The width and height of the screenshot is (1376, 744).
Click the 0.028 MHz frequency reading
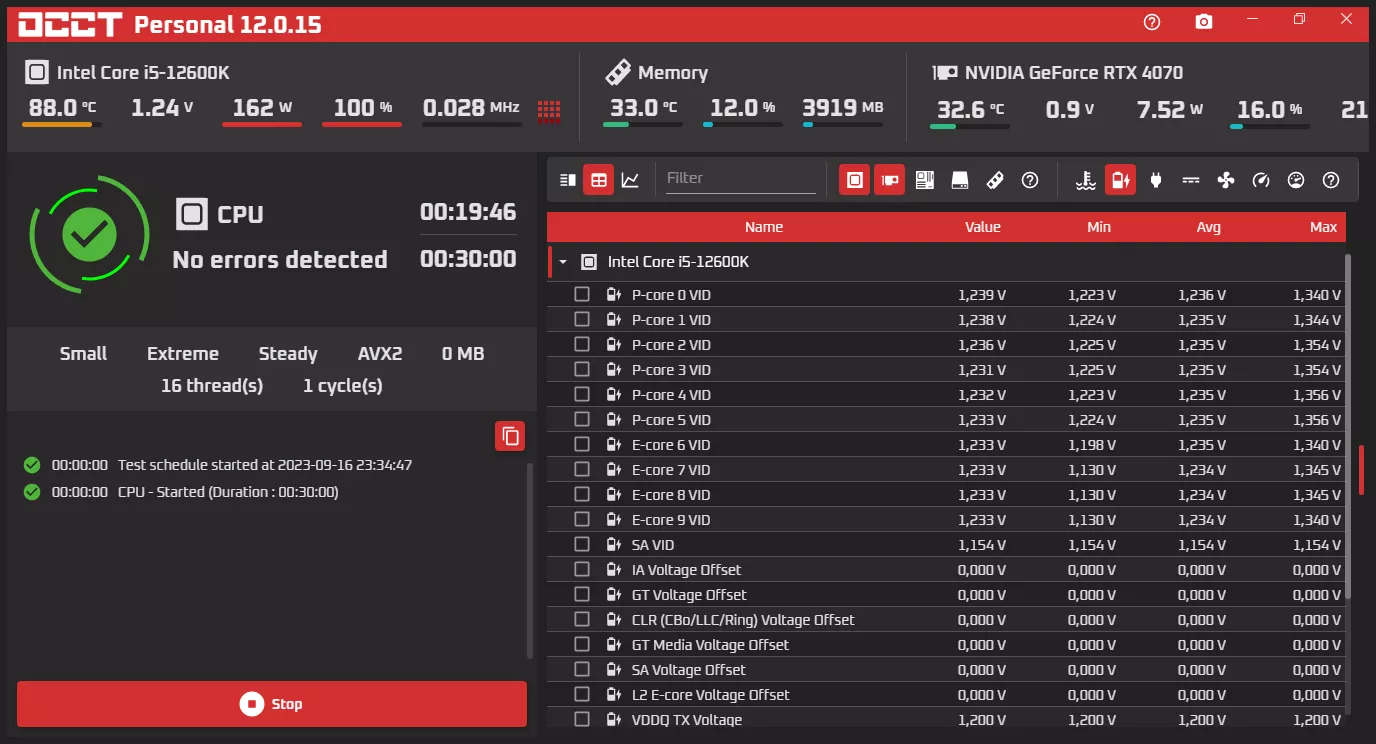point(471,108)
